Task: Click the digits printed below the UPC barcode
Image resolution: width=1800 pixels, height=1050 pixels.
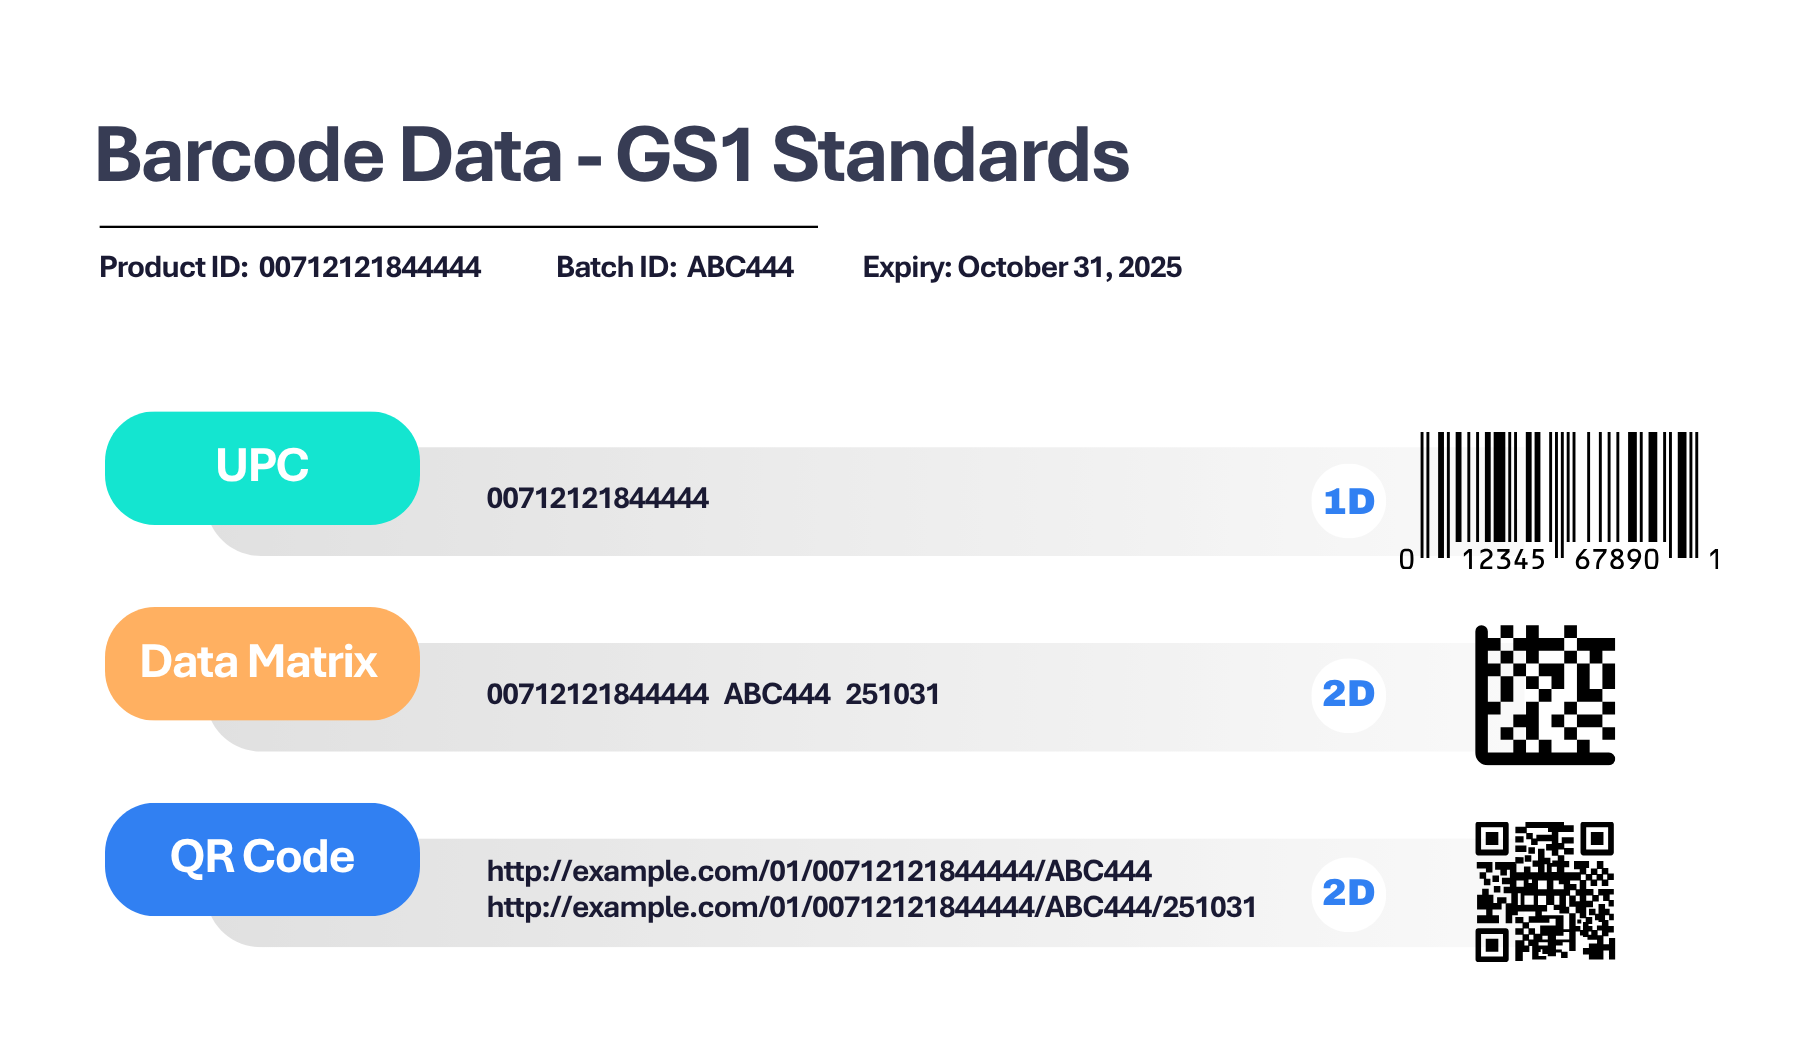Action: coord(1560,560)
